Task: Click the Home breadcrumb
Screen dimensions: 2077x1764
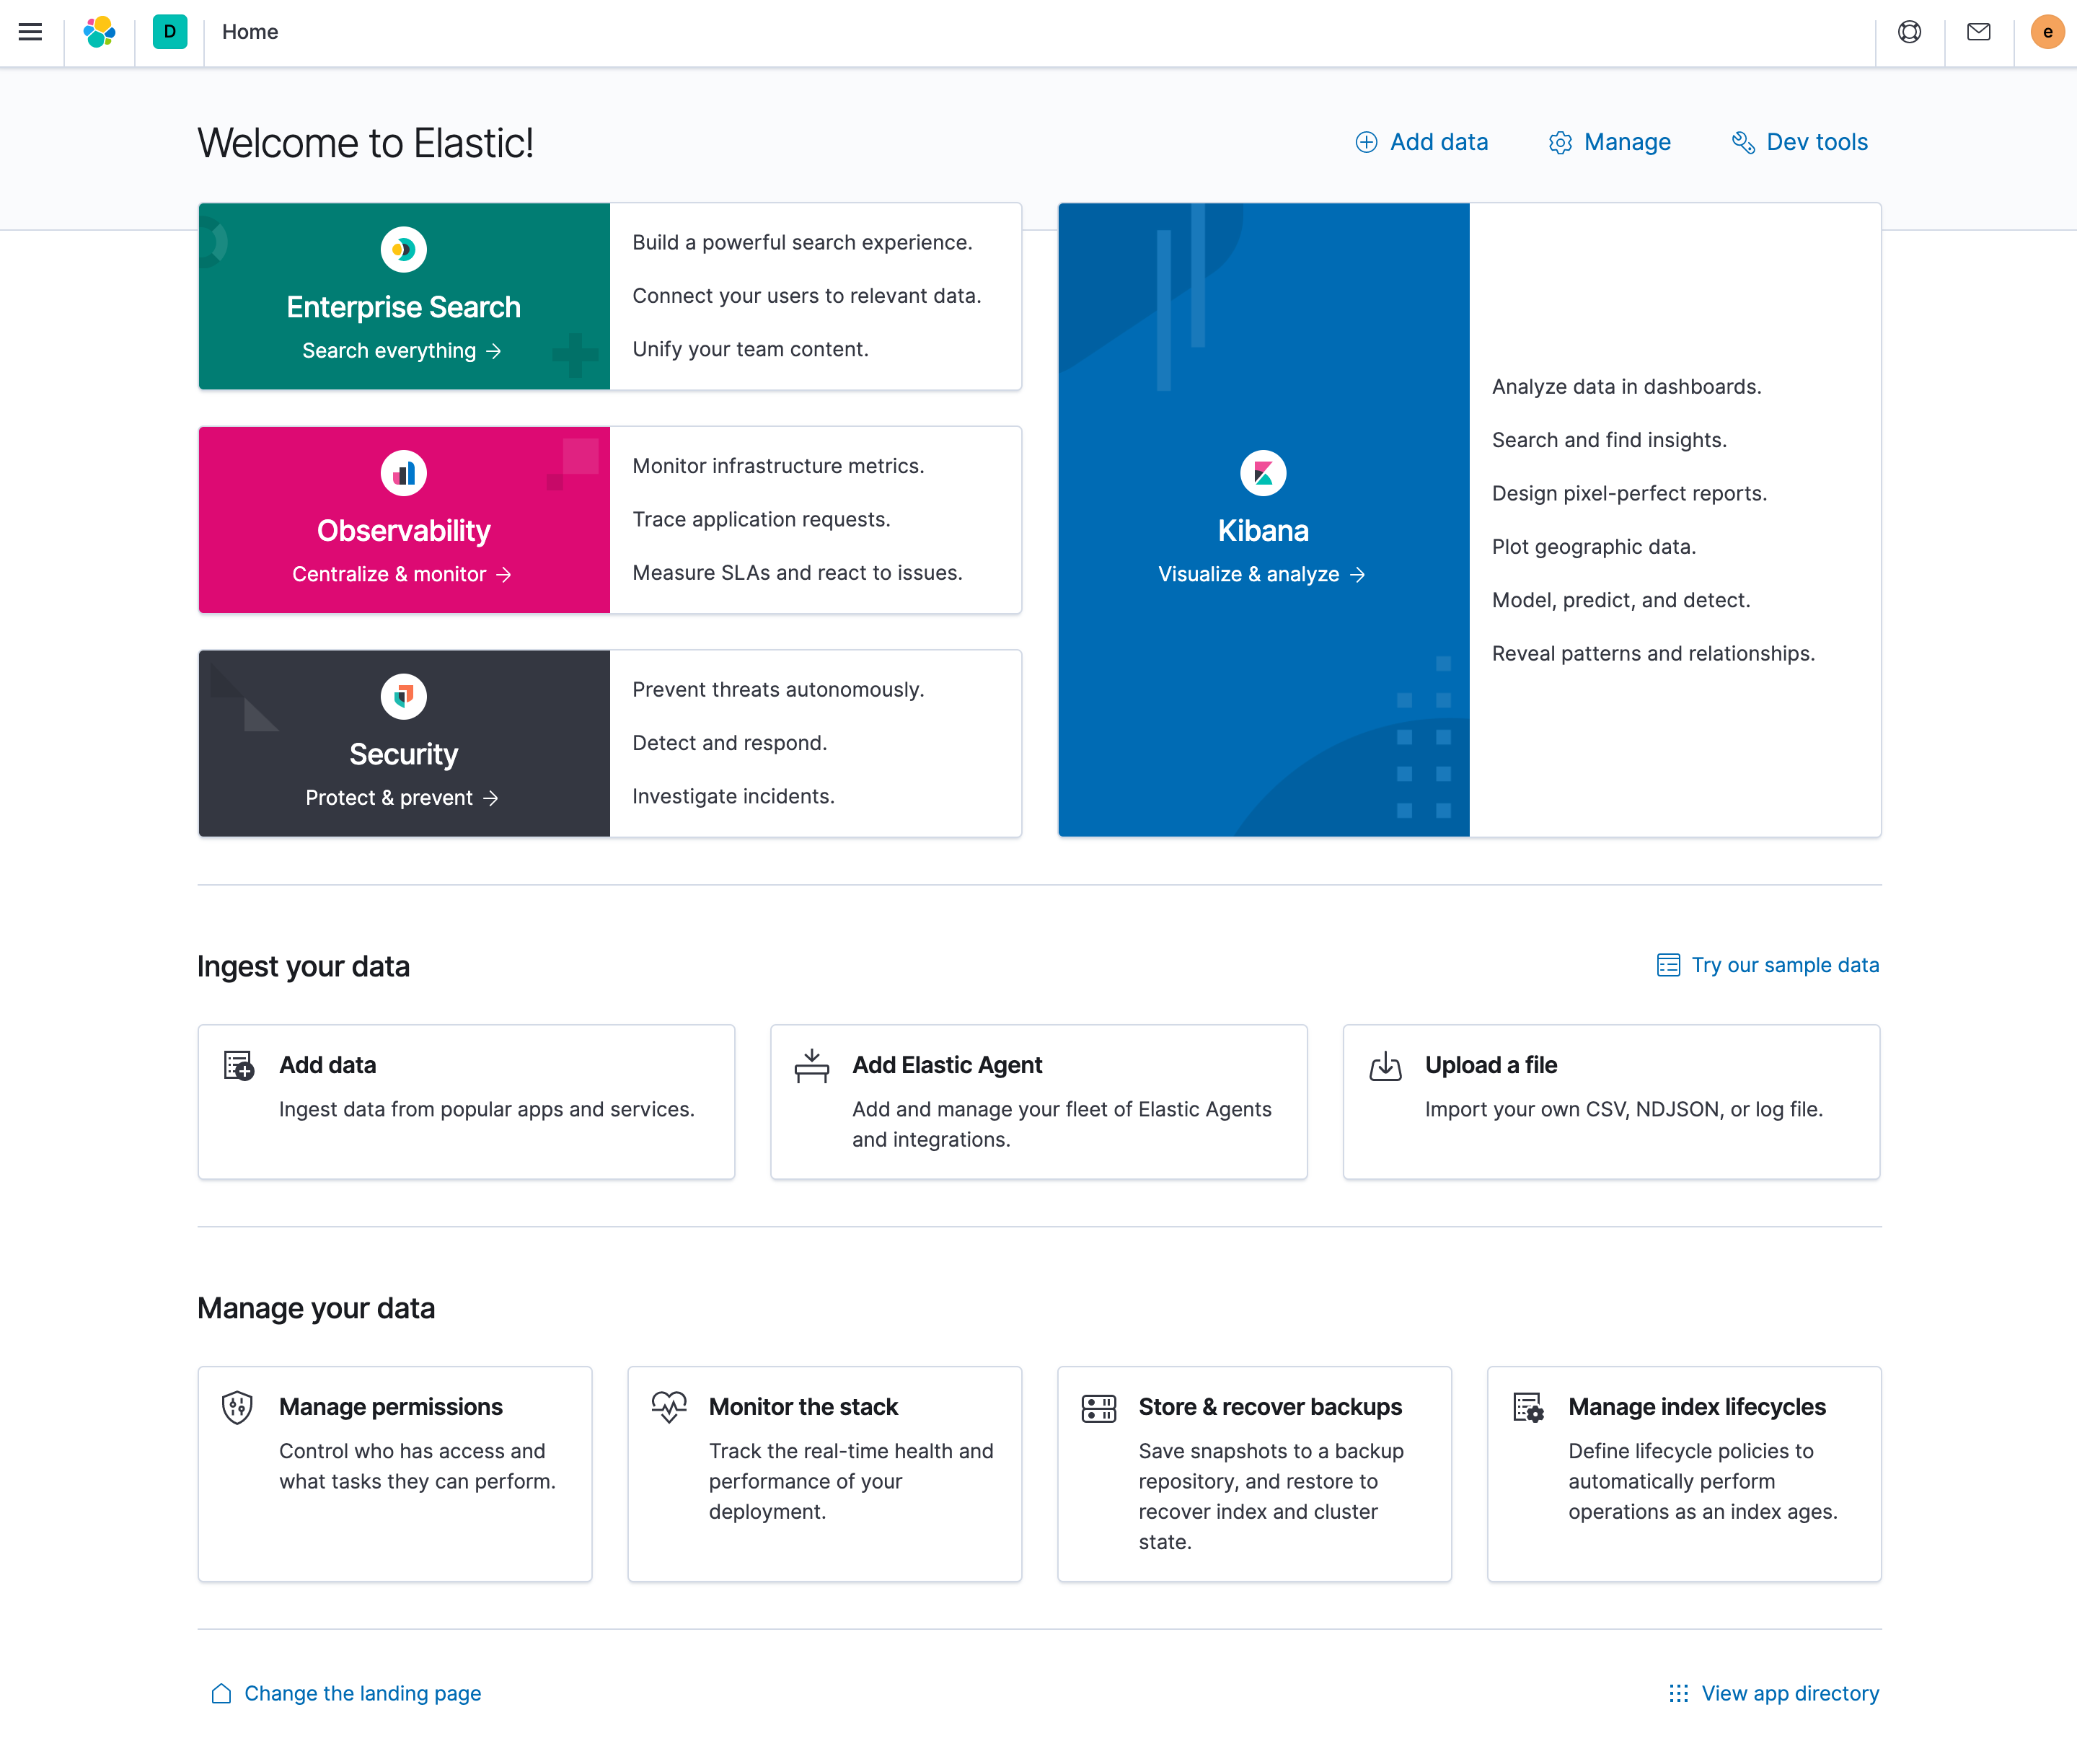Action: point(250,32)
